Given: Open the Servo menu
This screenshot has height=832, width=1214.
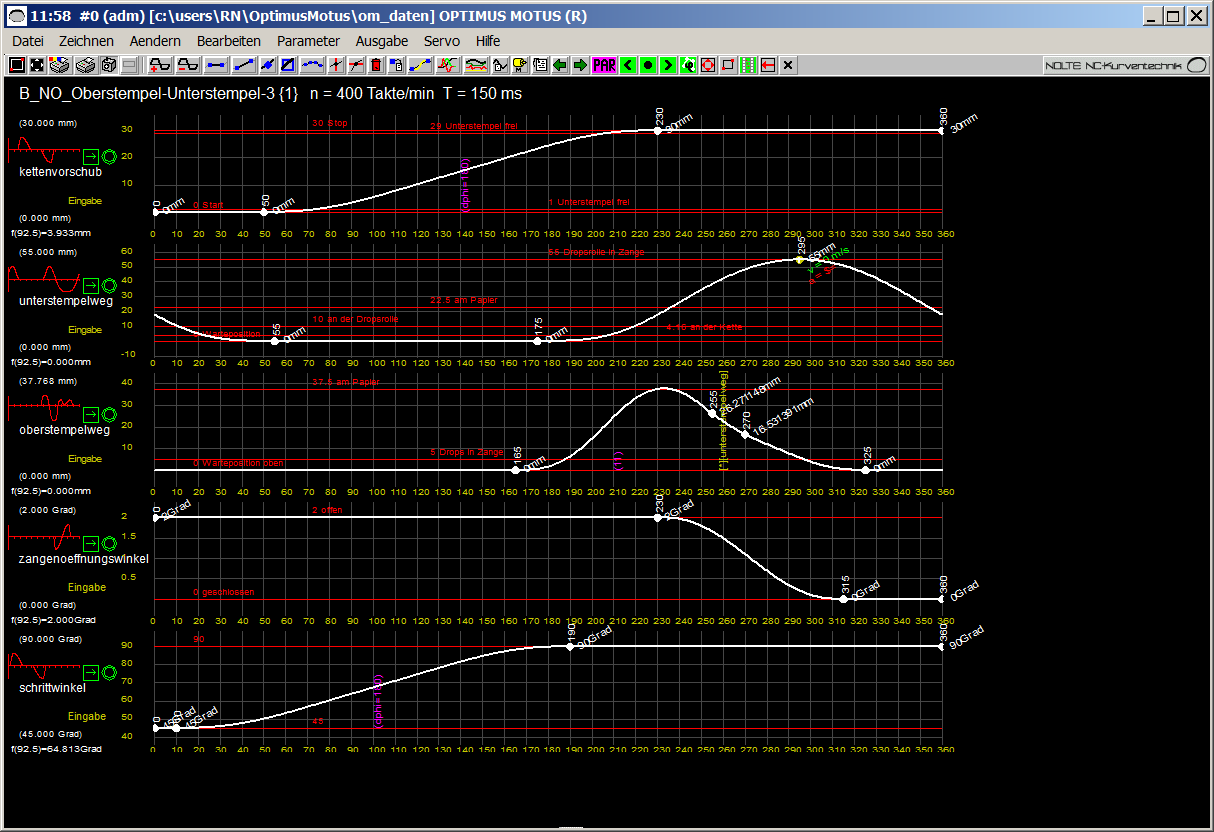Looking at the screenshot, I should [441, 41].
